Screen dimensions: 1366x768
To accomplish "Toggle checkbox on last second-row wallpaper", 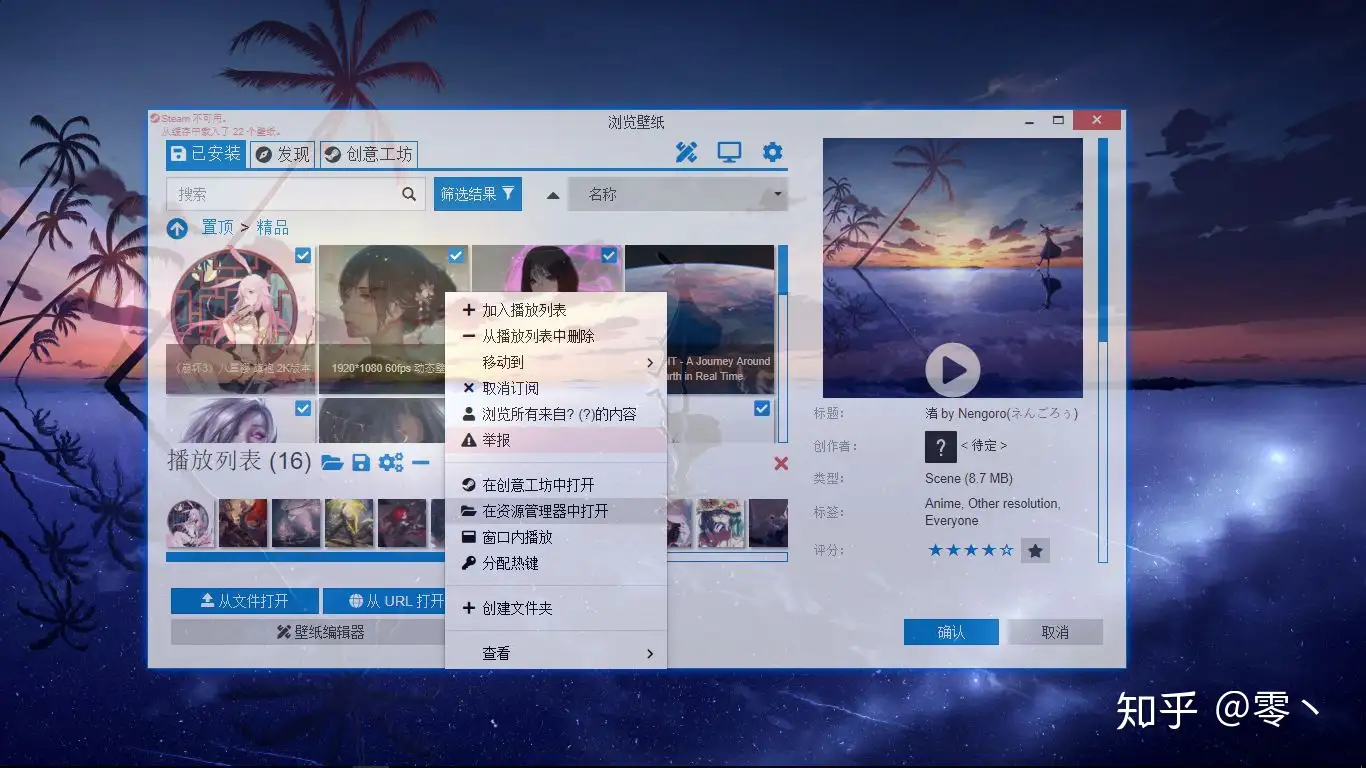I will (x=762, y=408).
